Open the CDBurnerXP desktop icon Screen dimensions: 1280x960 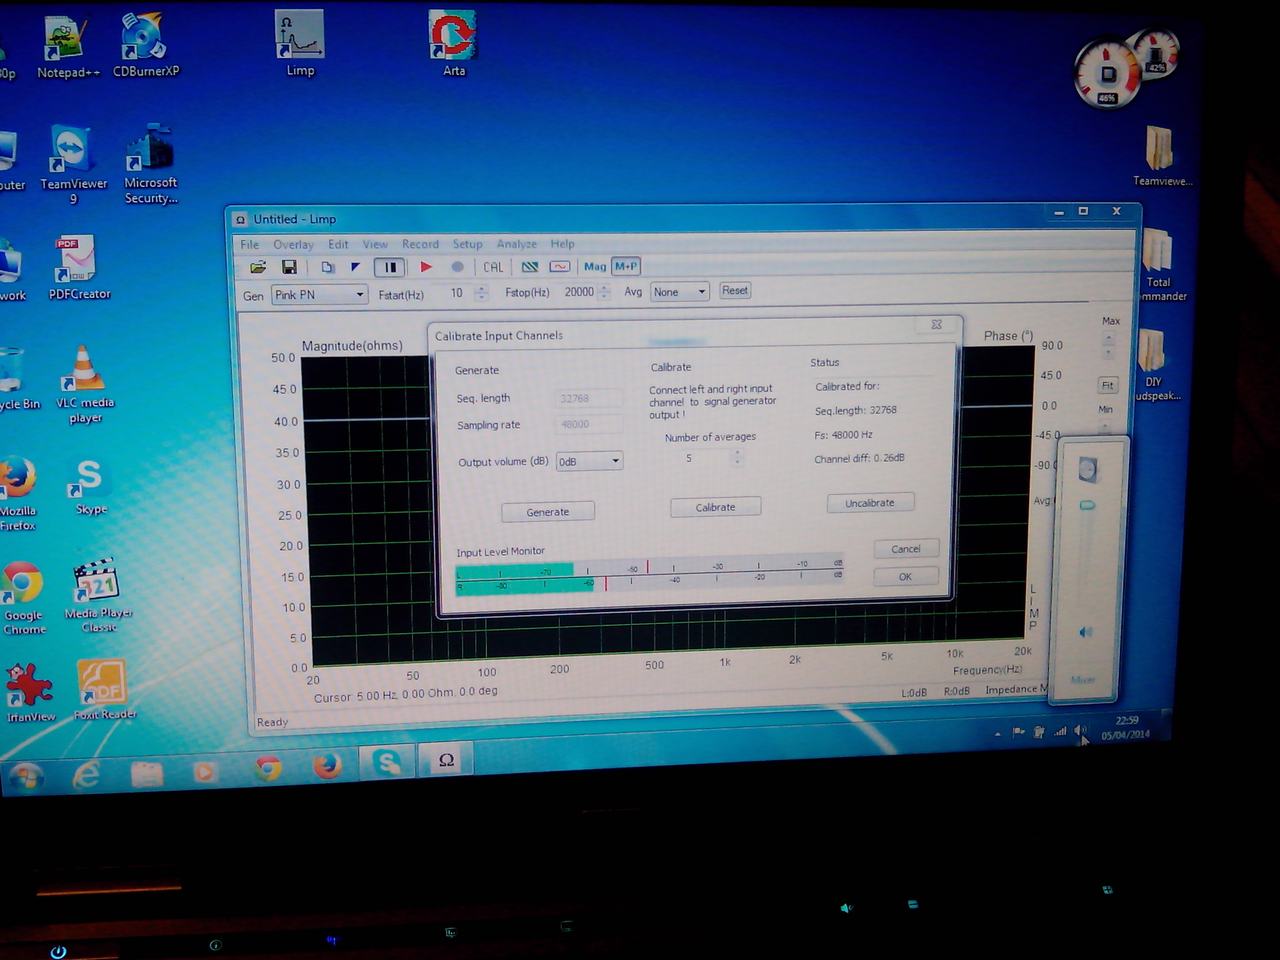(146, 46)
